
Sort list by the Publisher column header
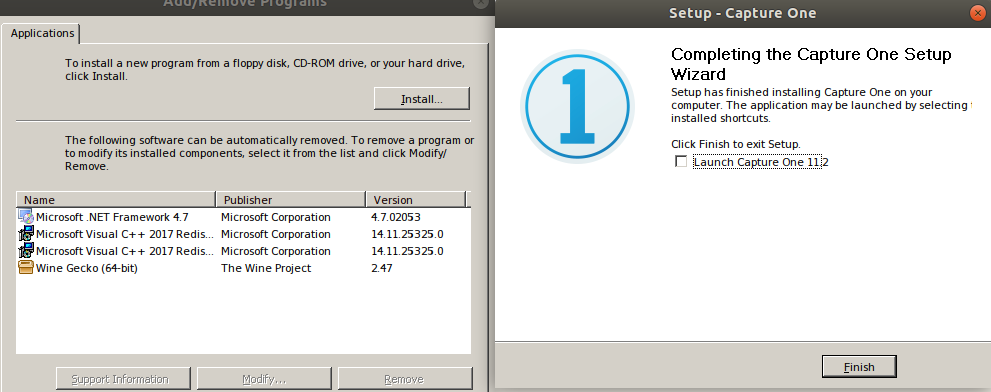click(291, 200)
